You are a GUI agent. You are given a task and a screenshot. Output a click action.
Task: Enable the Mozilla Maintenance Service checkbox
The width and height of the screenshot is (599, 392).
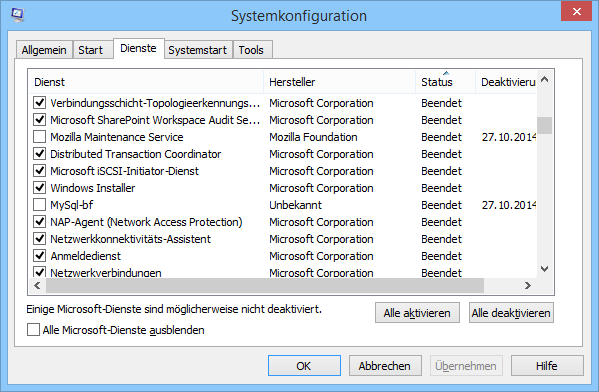coord(39,137)
